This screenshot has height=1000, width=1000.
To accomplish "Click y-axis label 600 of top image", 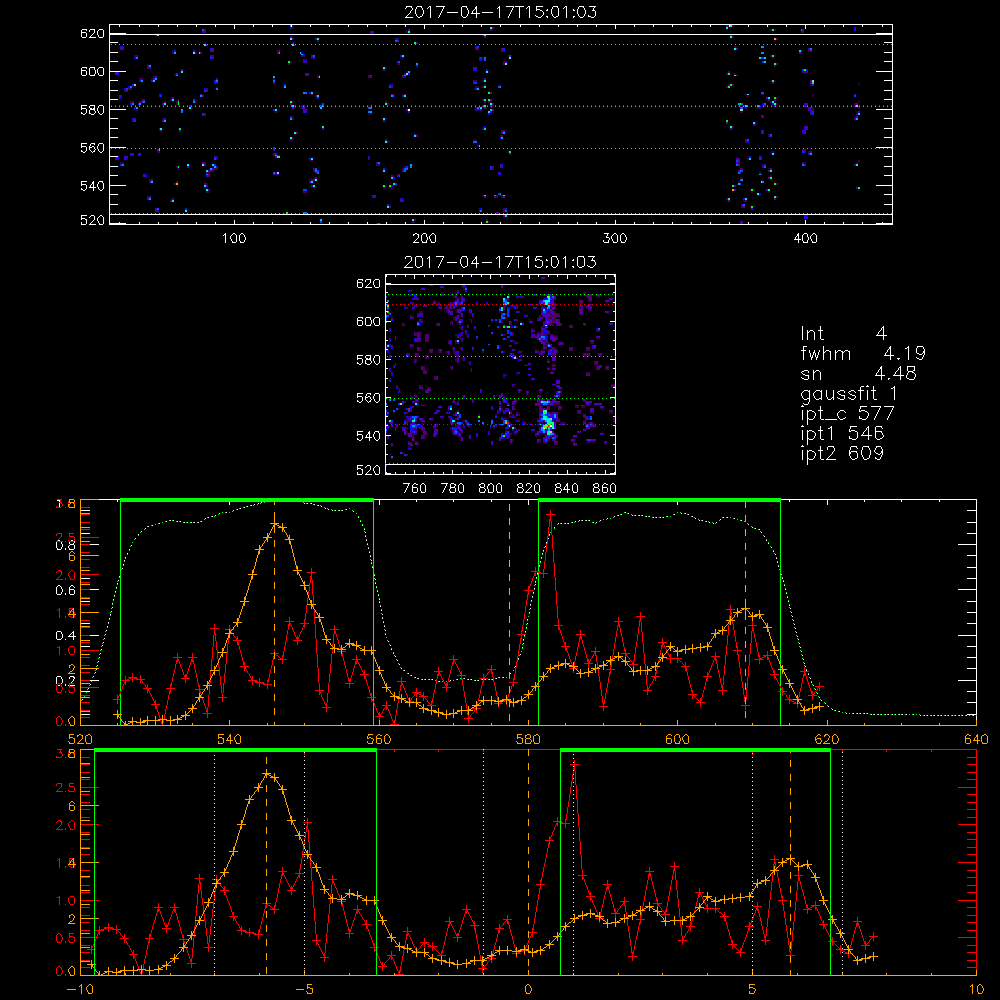I will tap(92, 71).
